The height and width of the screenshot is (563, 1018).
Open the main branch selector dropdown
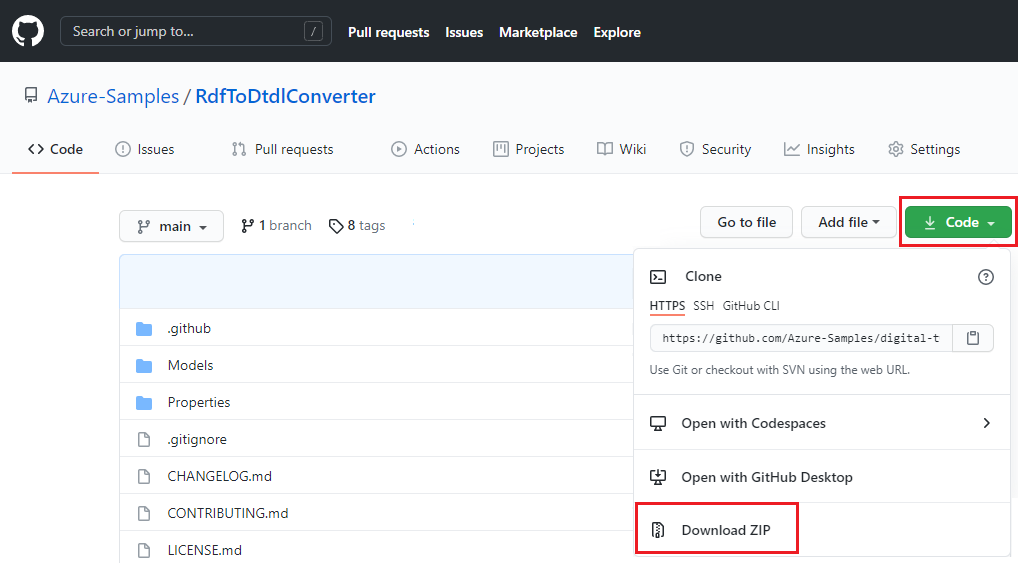(171, 226)
